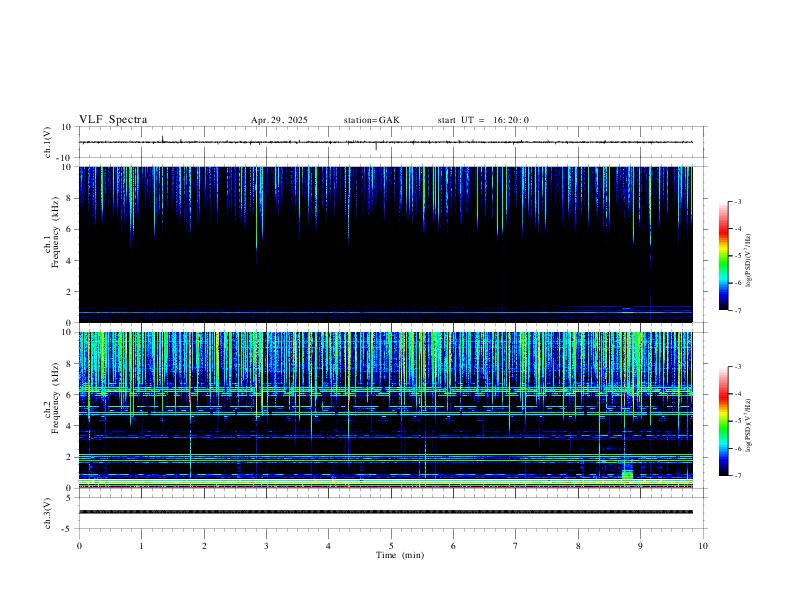Click time axis tick label "6"
The width and height of the screenshot is (792, 612).
pyautogui.click(x=454, y=546)
